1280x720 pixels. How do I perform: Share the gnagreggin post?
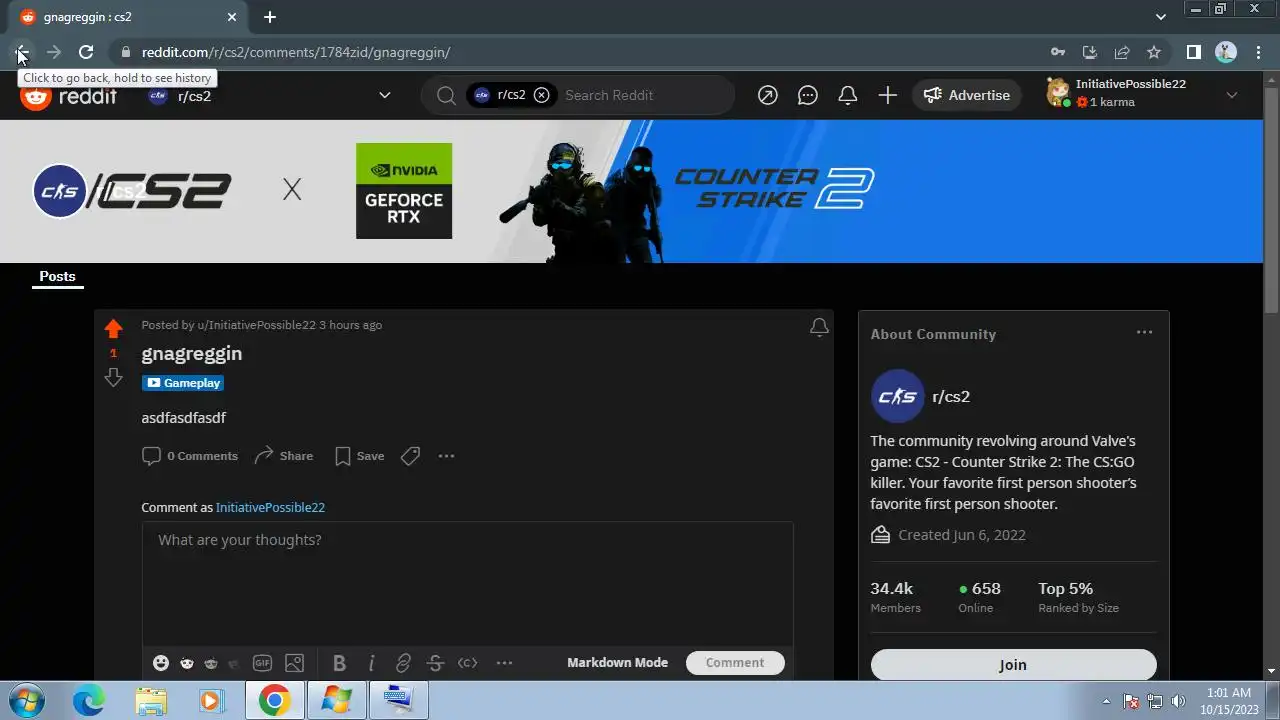tap(283, 456)
